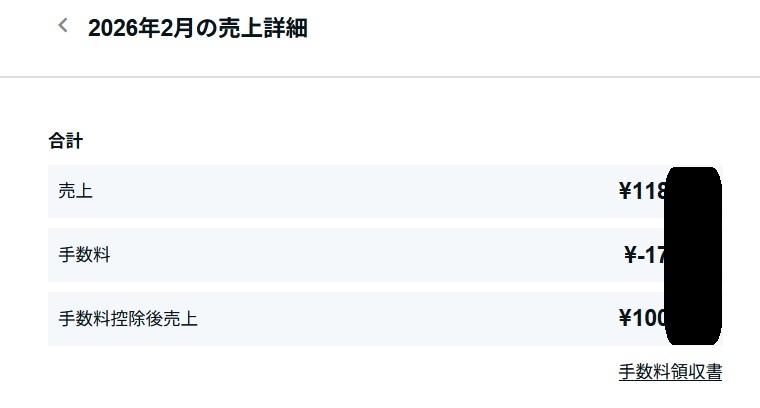Image resolution: width=760 pixels, height=408 pixels.
Task: Click the ¥-17 fee amount
Action: 645,255
